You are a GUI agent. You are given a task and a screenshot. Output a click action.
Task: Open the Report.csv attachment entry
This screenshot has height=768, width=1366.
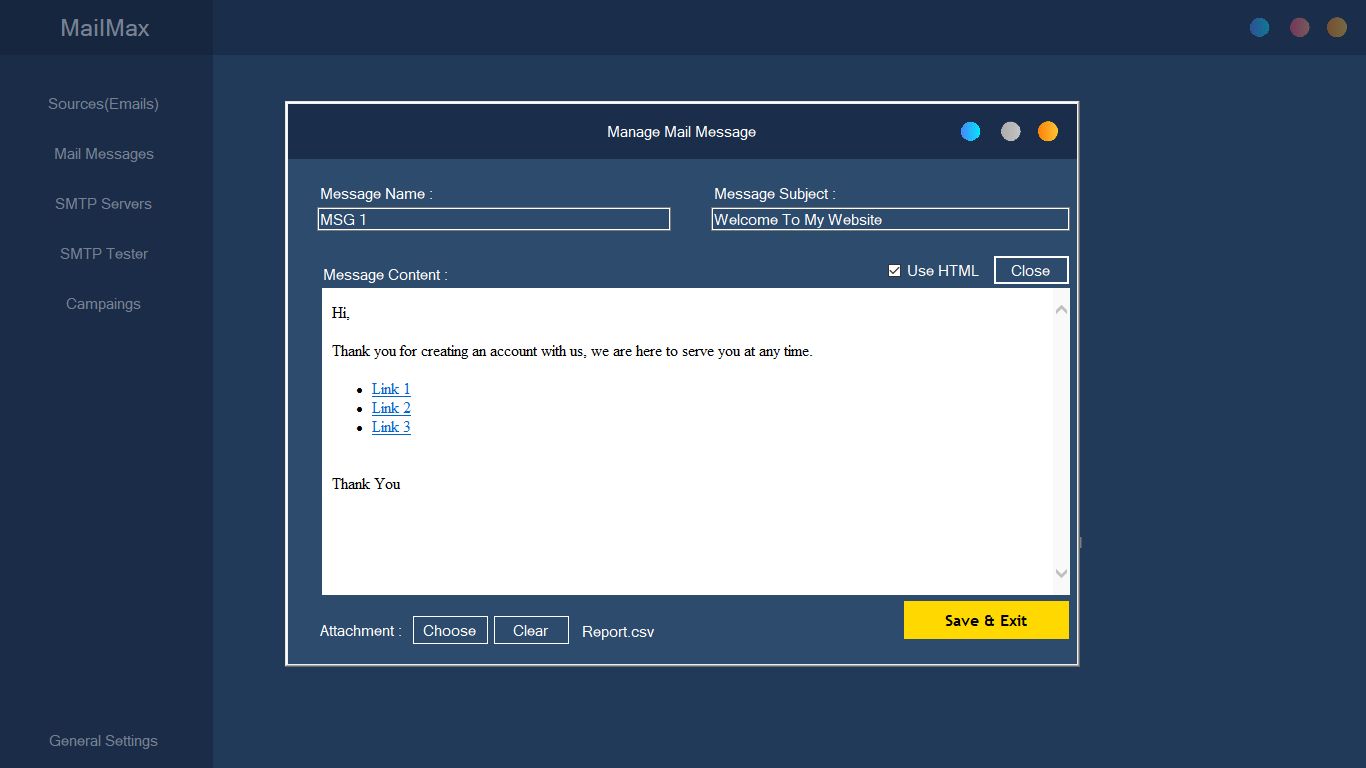pos(618,631)
